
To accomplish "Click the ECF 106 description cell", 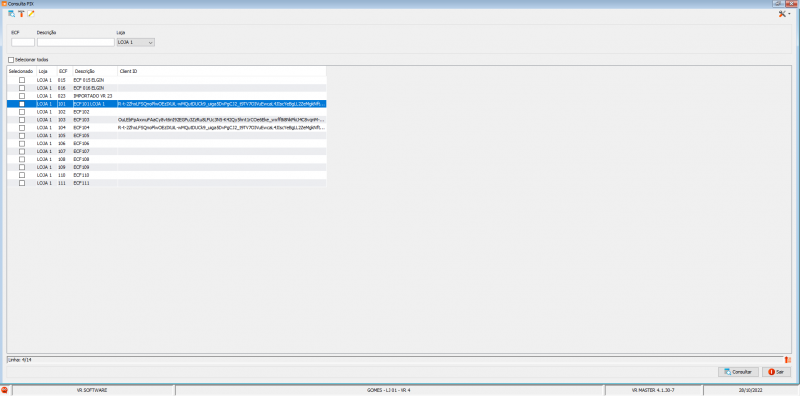I will click(95, 143).
